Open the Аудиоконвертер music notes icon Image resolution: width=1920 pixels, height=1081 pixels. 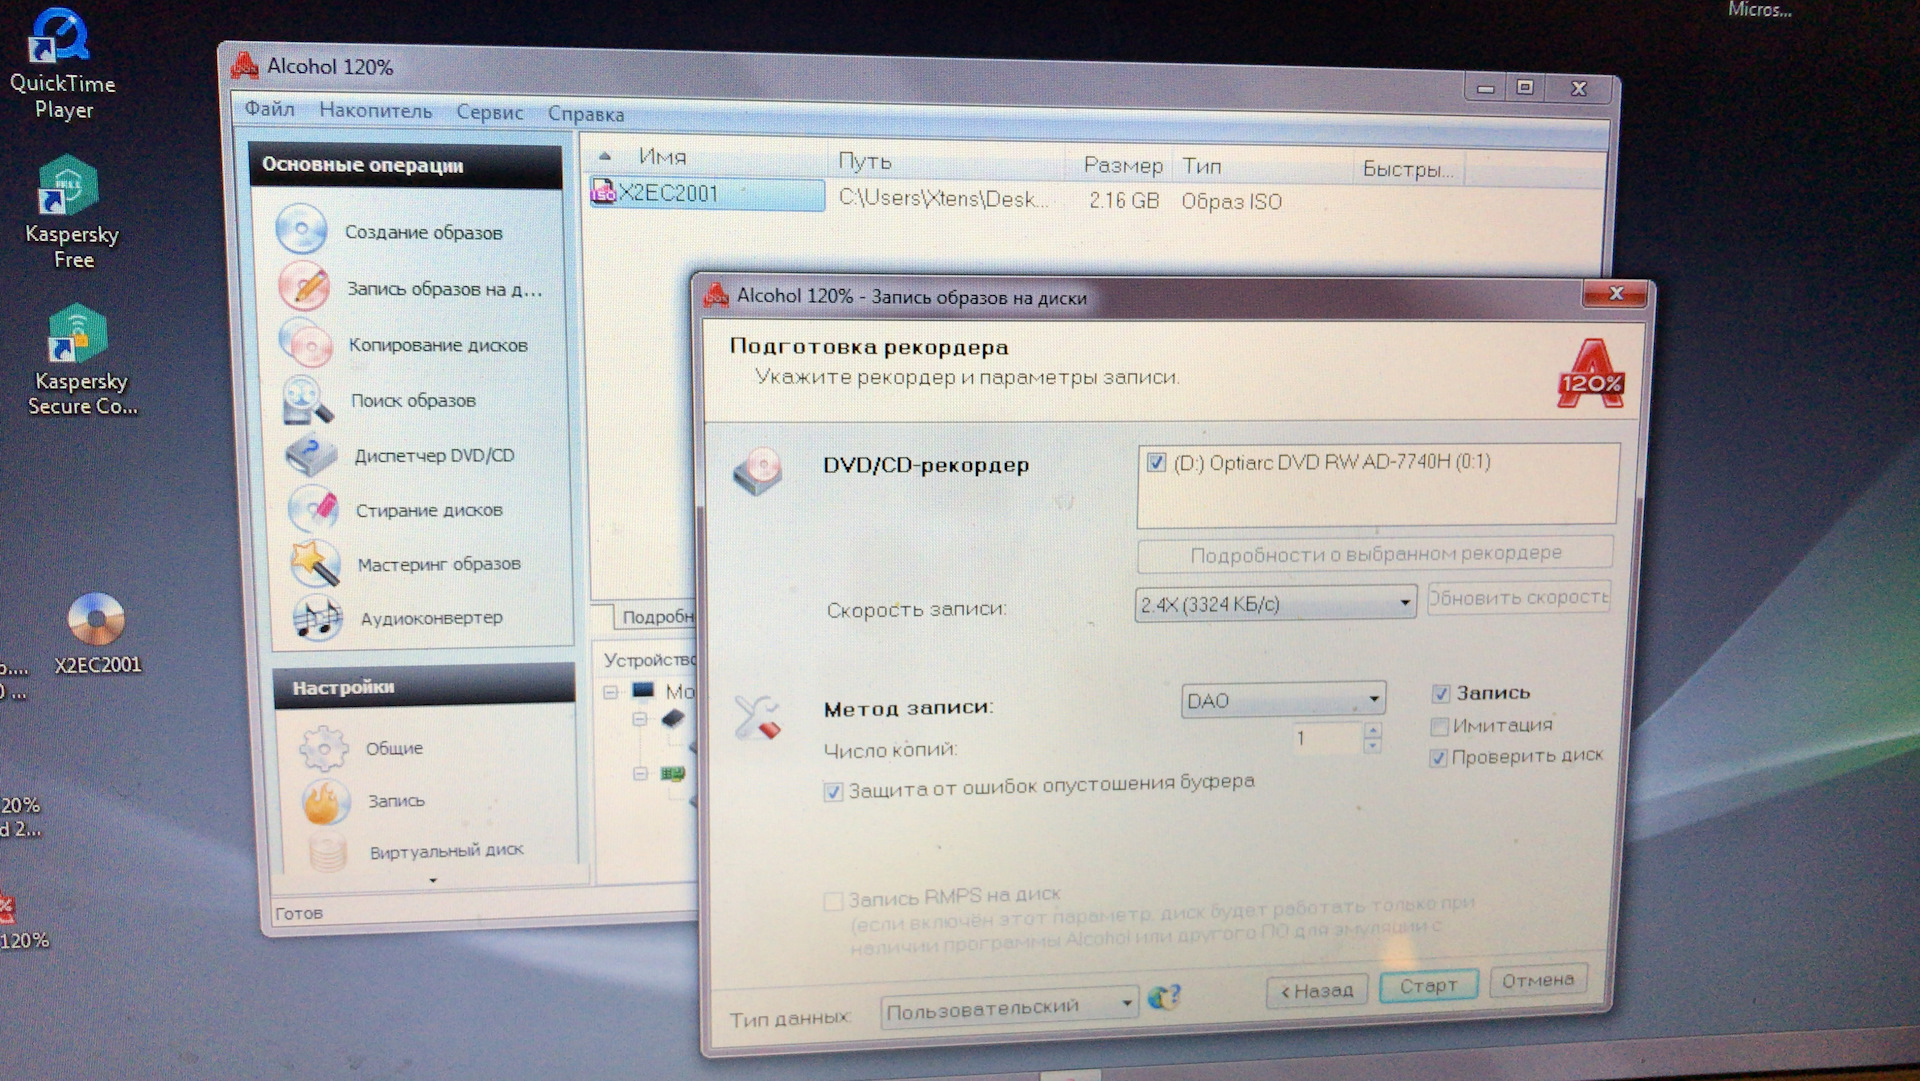[x=318, y=617]
